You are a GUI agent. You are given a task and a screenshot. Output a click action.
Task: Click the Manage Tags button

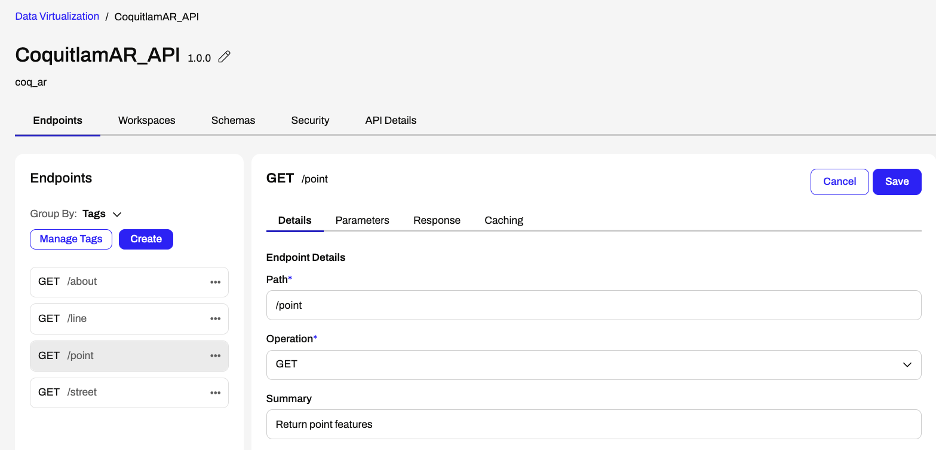pyautogui.click(x=71, y=239)
